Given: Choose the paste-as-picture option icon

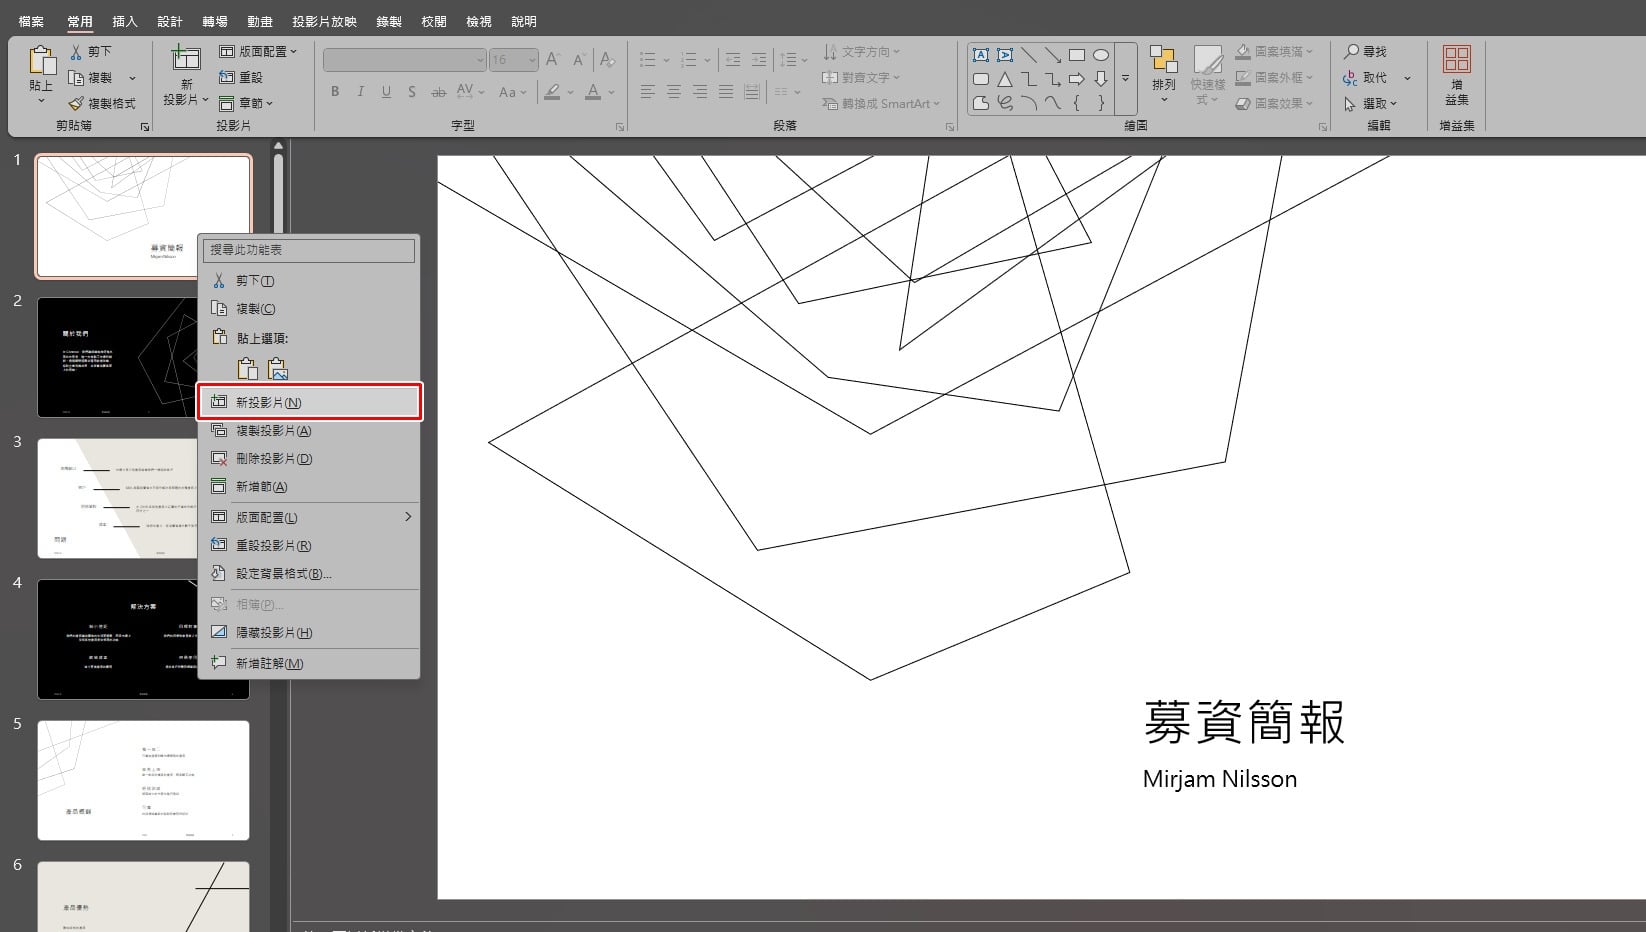Looking at the screenshot, I should 277,369.
